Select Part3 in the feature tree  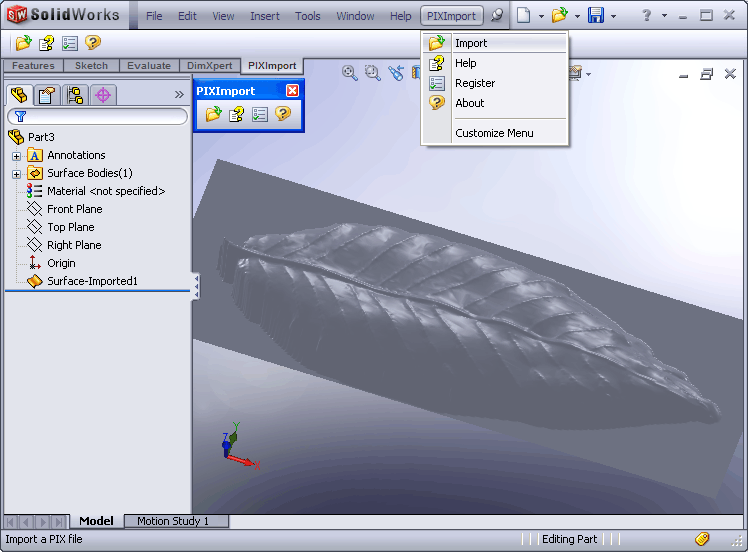click(x=41, y=137)
